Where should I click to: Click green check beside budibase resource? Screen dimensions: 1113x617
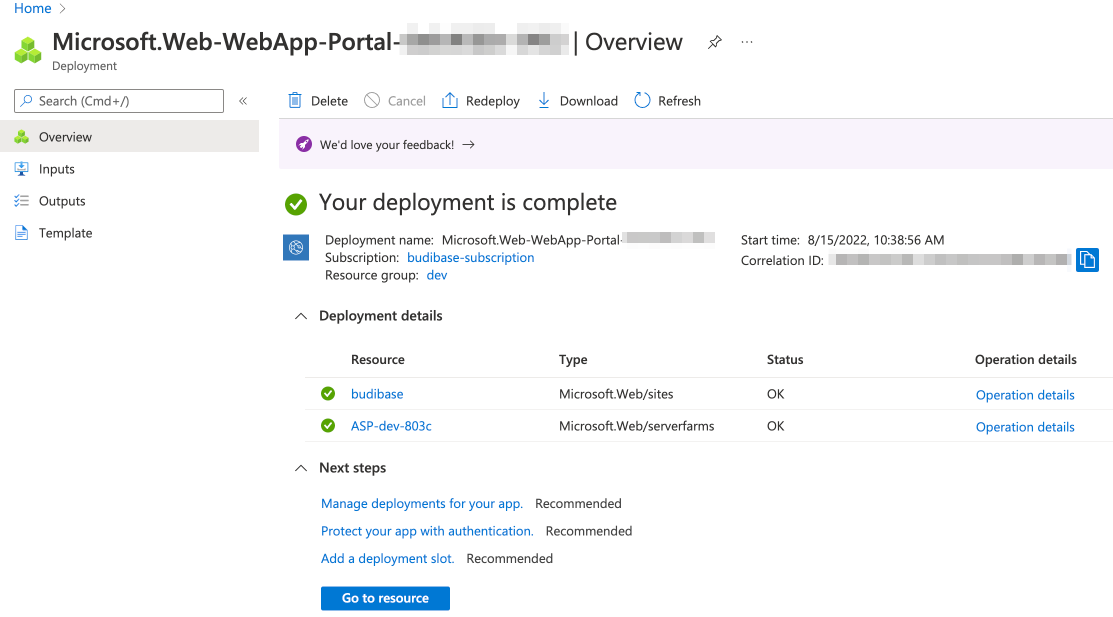click(x=328, y=393)
